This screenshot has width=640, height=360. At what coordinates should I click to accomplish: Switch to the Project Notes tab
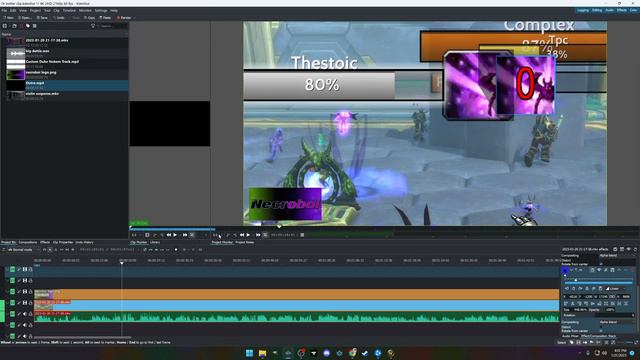[244, 242]
